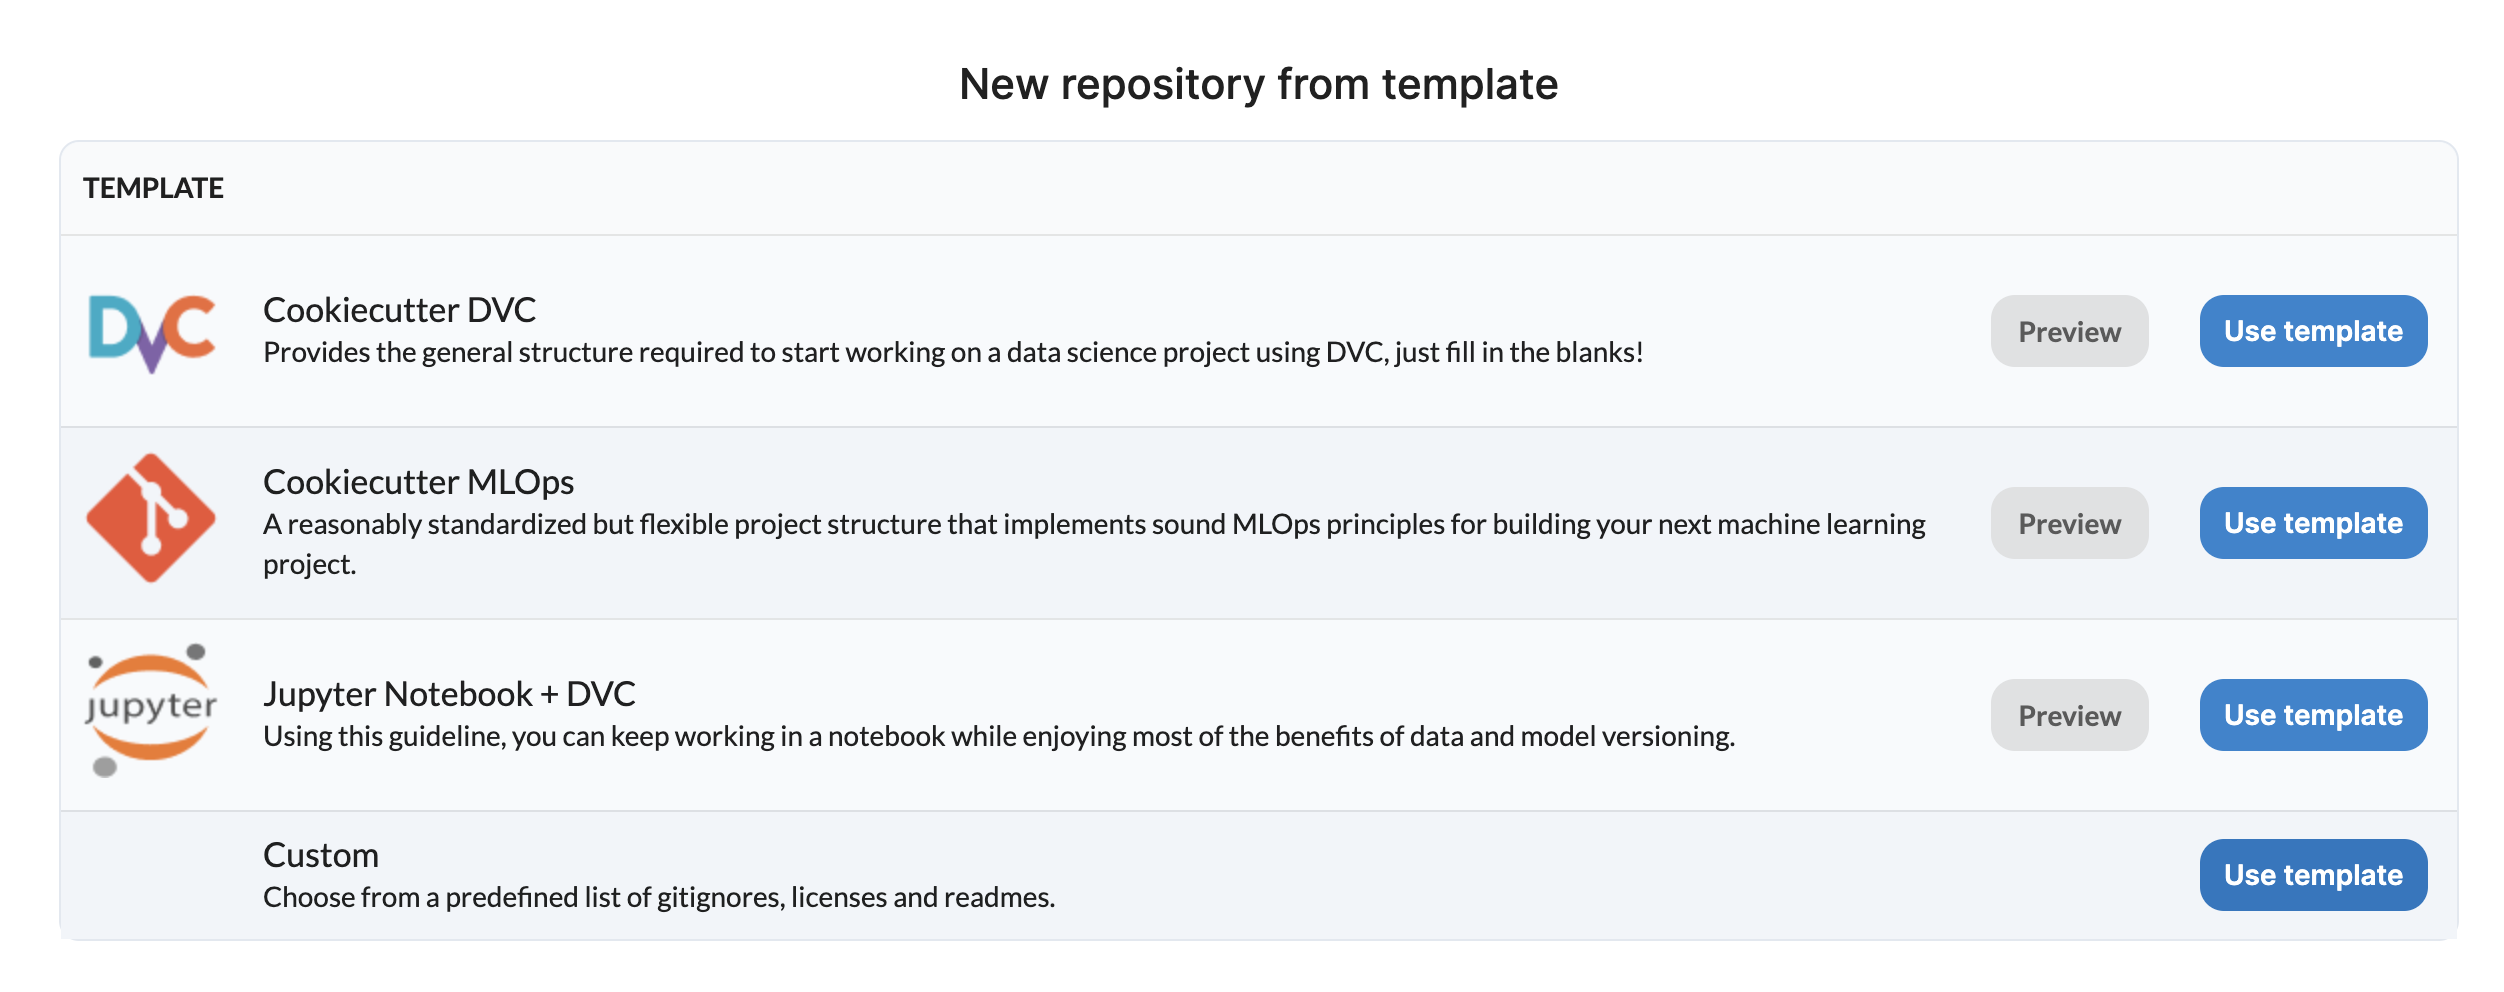Preview the Cookiecutter MLOps template

tap(2068, 523)
